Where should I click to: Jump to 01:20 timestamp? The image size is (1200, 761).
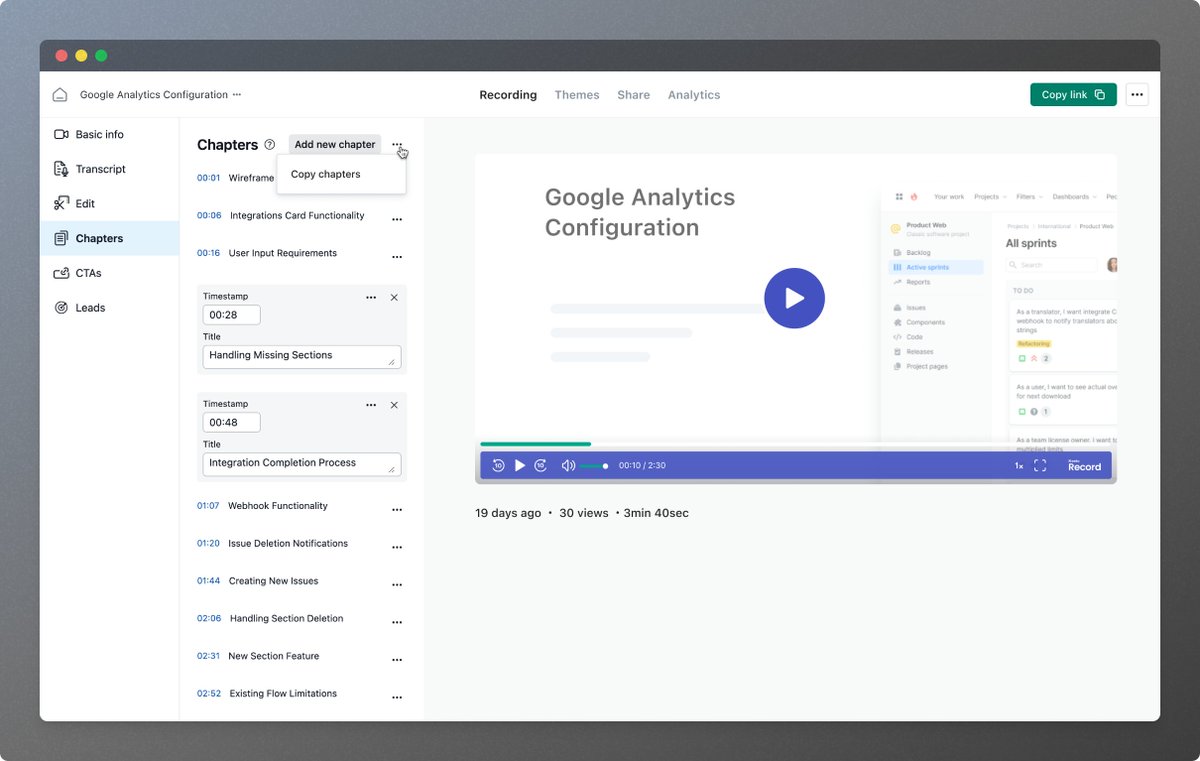(x=208, y=544)
